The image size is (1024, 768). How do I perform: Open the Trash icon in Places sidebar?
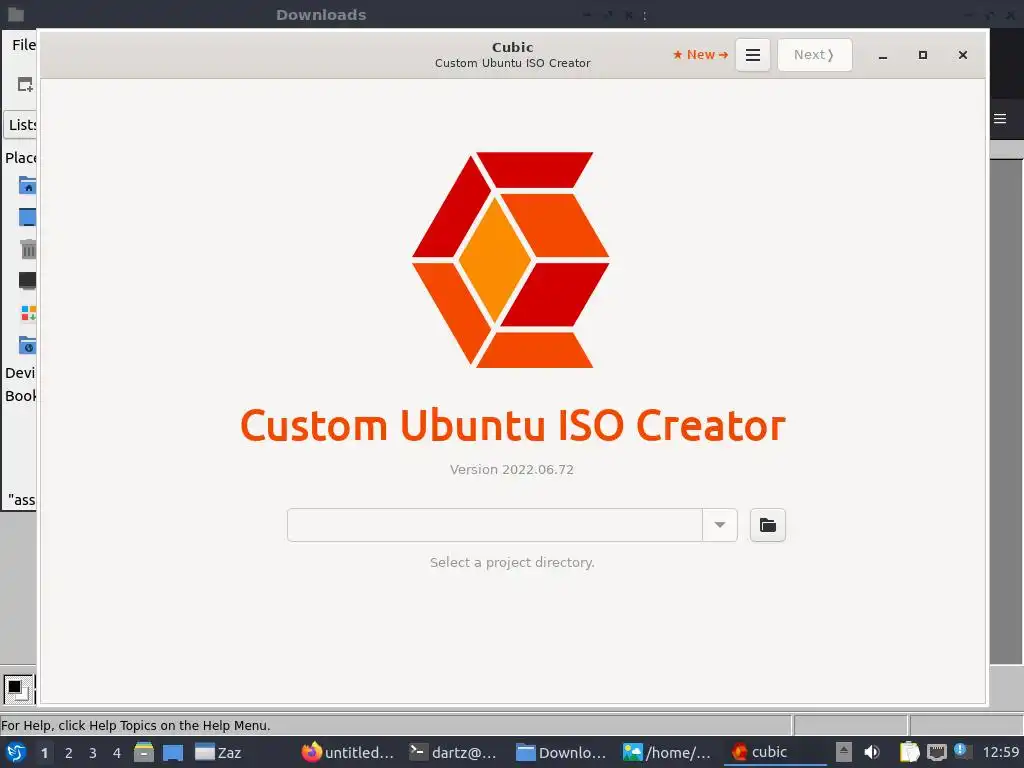27,249
